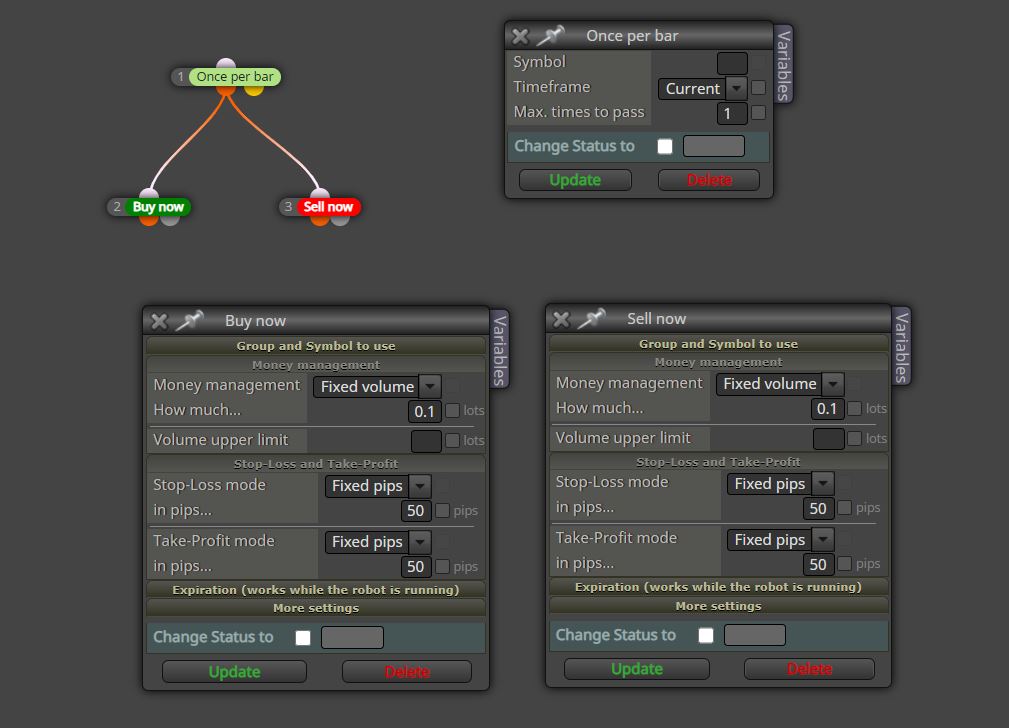Pin the Sell now panel
1009x728 pixels.
point(592,318)
